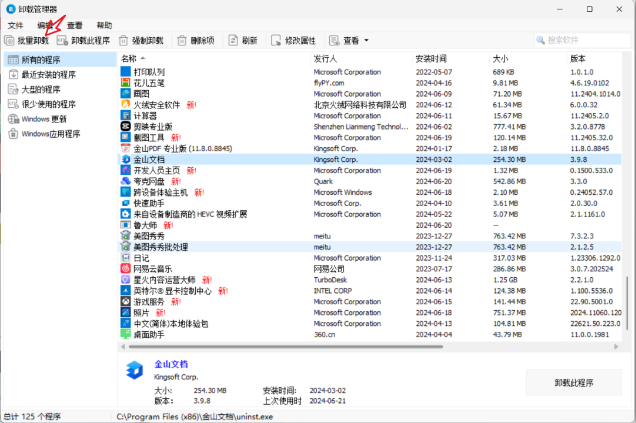This screenshot has height=423, width=636.
Task: Select 最近安装的程序 in the sidebar
Action: (49, 74)
